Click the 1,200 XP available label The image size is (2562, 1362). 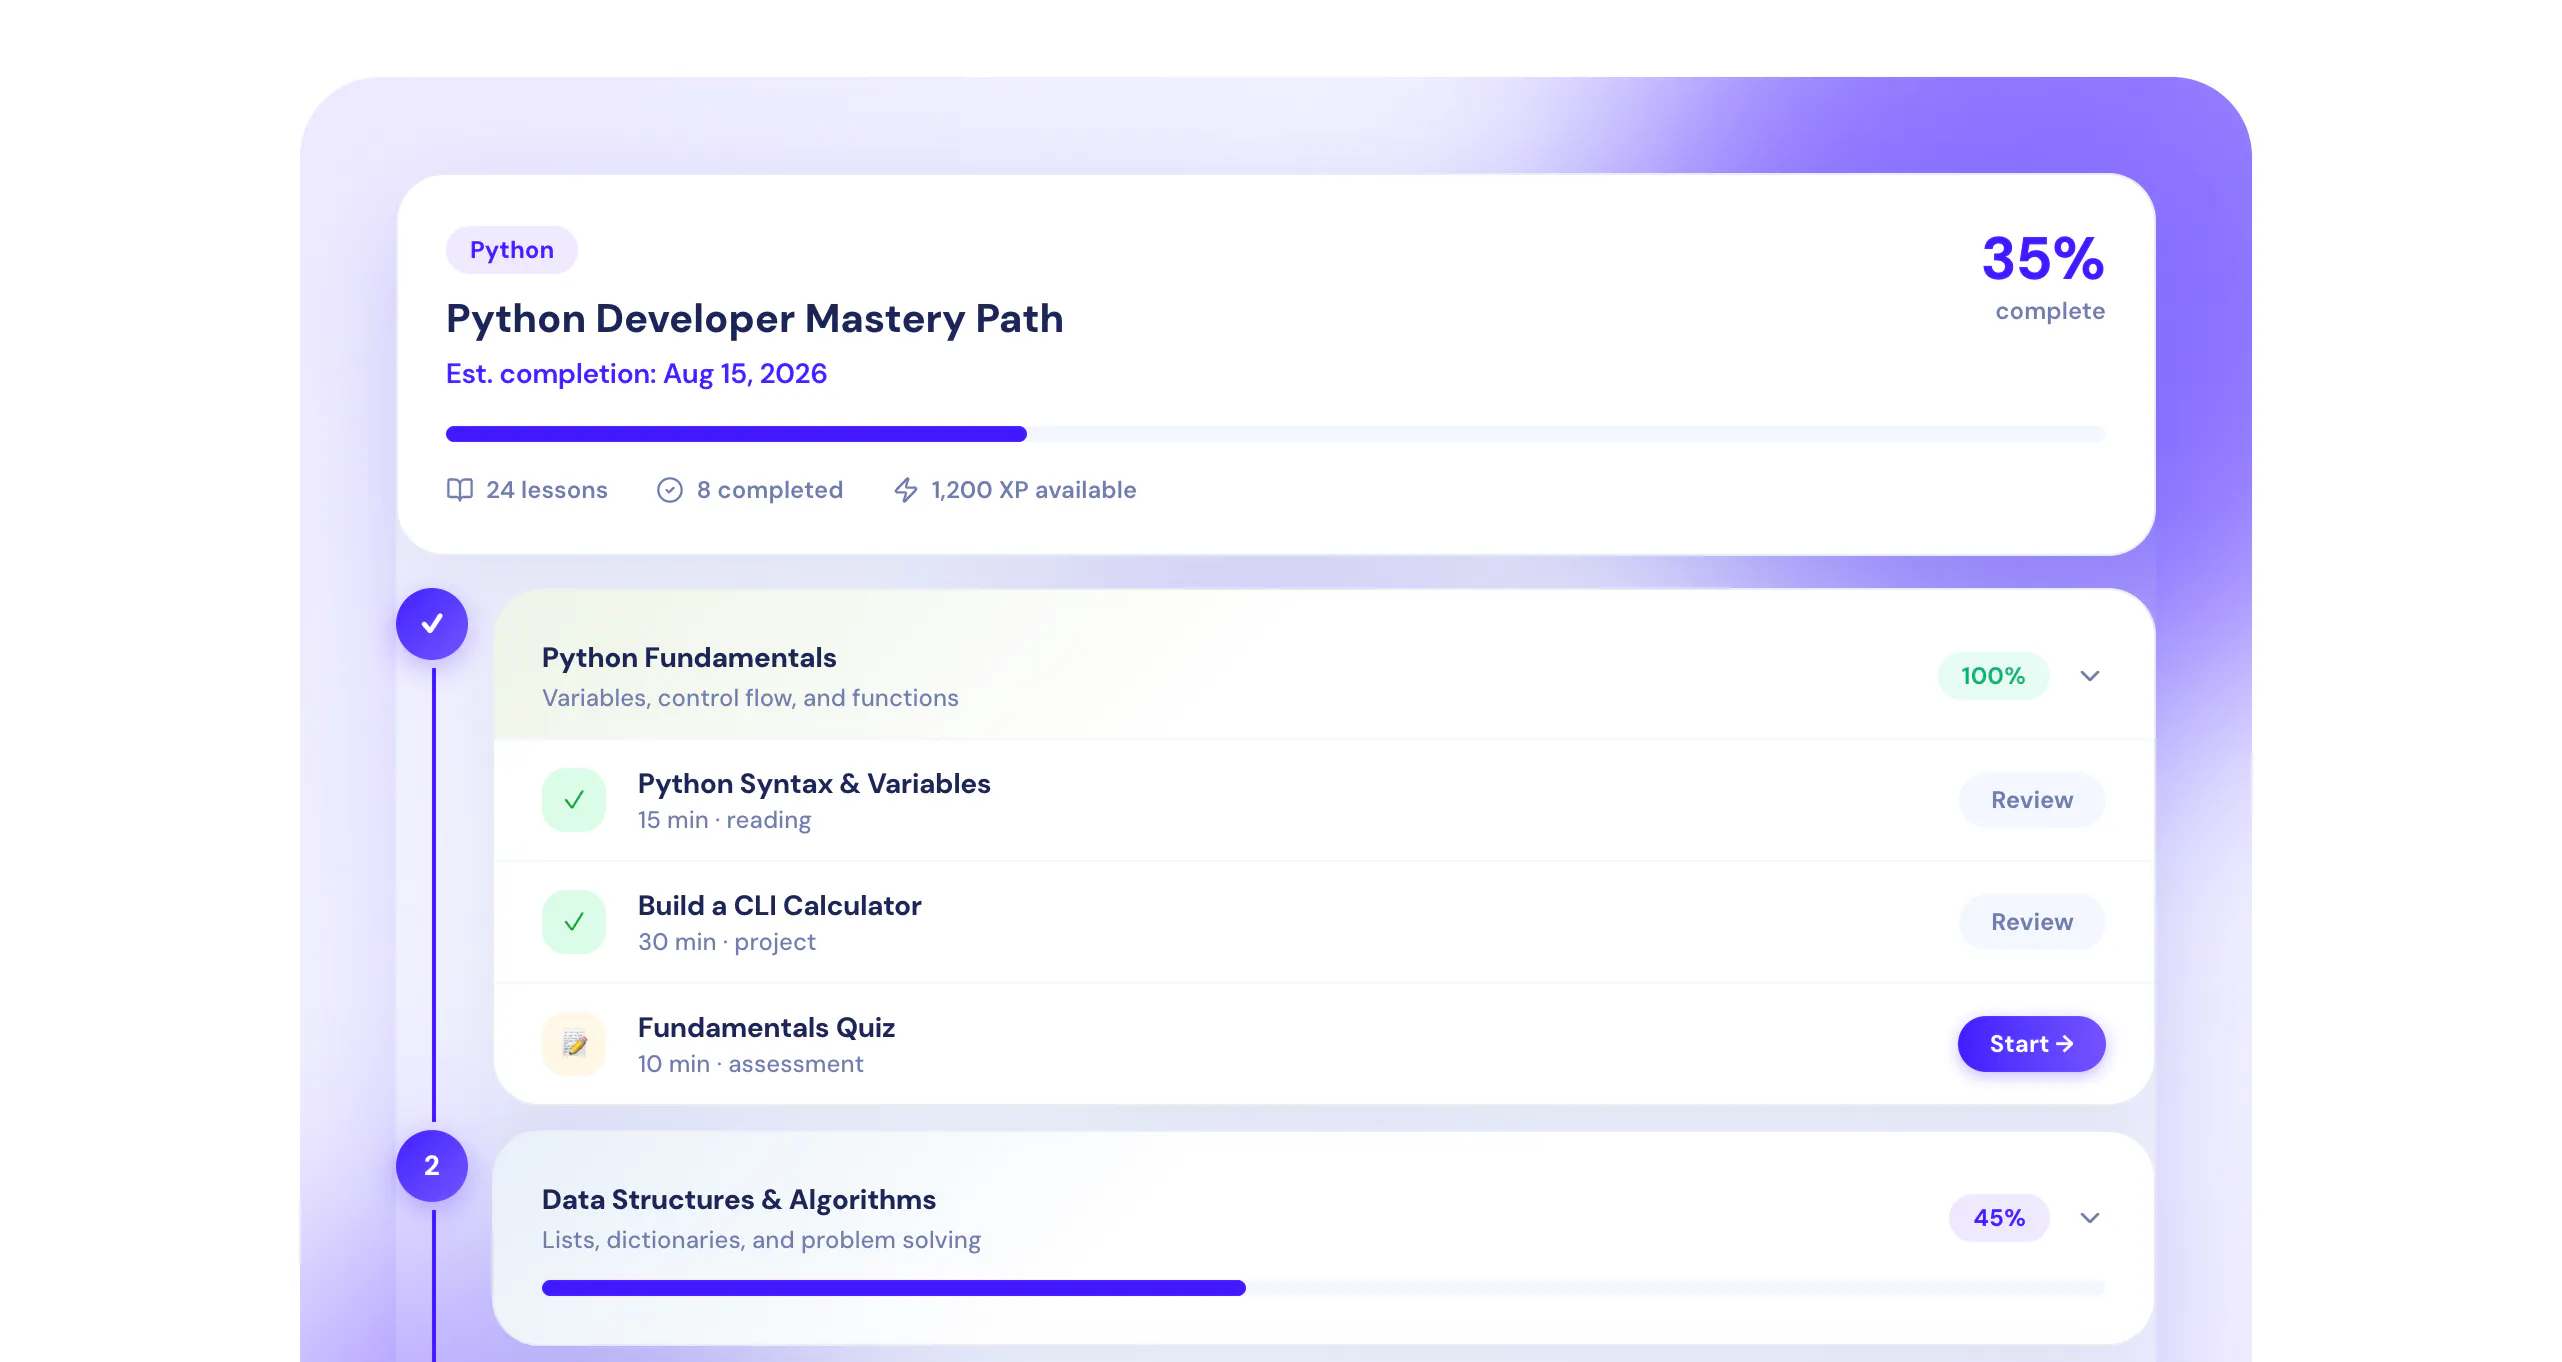click(x=1034, y=490)
